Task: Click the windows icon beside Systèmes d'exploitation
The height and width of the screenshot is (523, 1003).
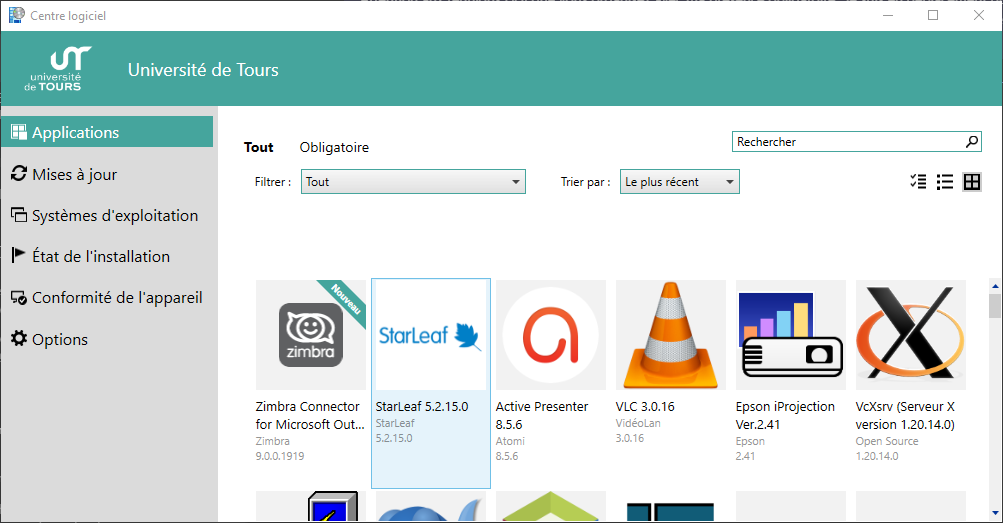Action: [19, 215]
